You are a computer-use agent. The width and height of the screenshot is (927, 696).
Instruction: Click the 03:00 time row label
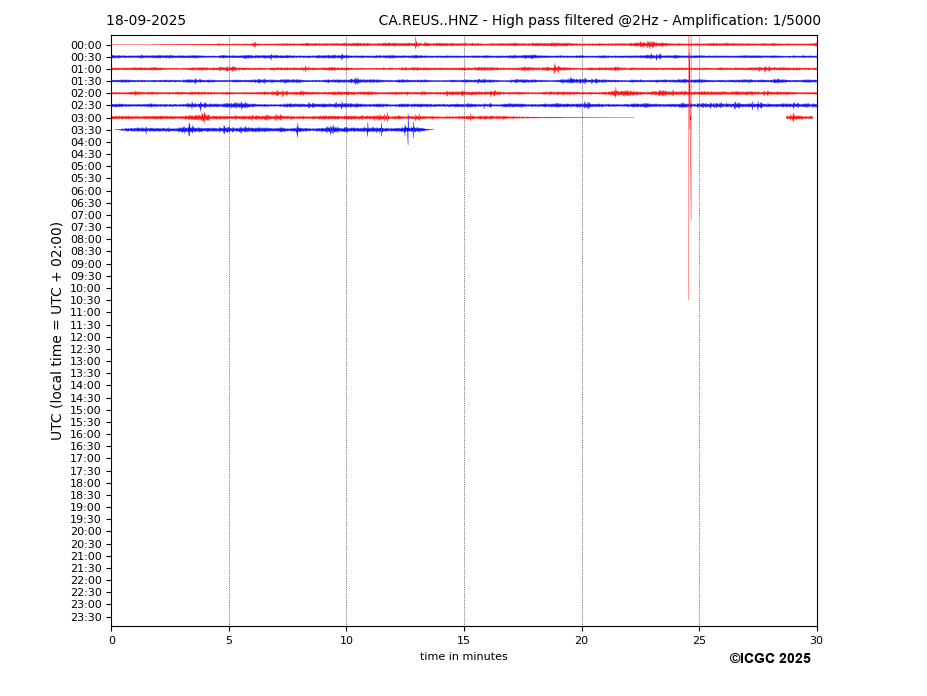(x=86, y=118)
